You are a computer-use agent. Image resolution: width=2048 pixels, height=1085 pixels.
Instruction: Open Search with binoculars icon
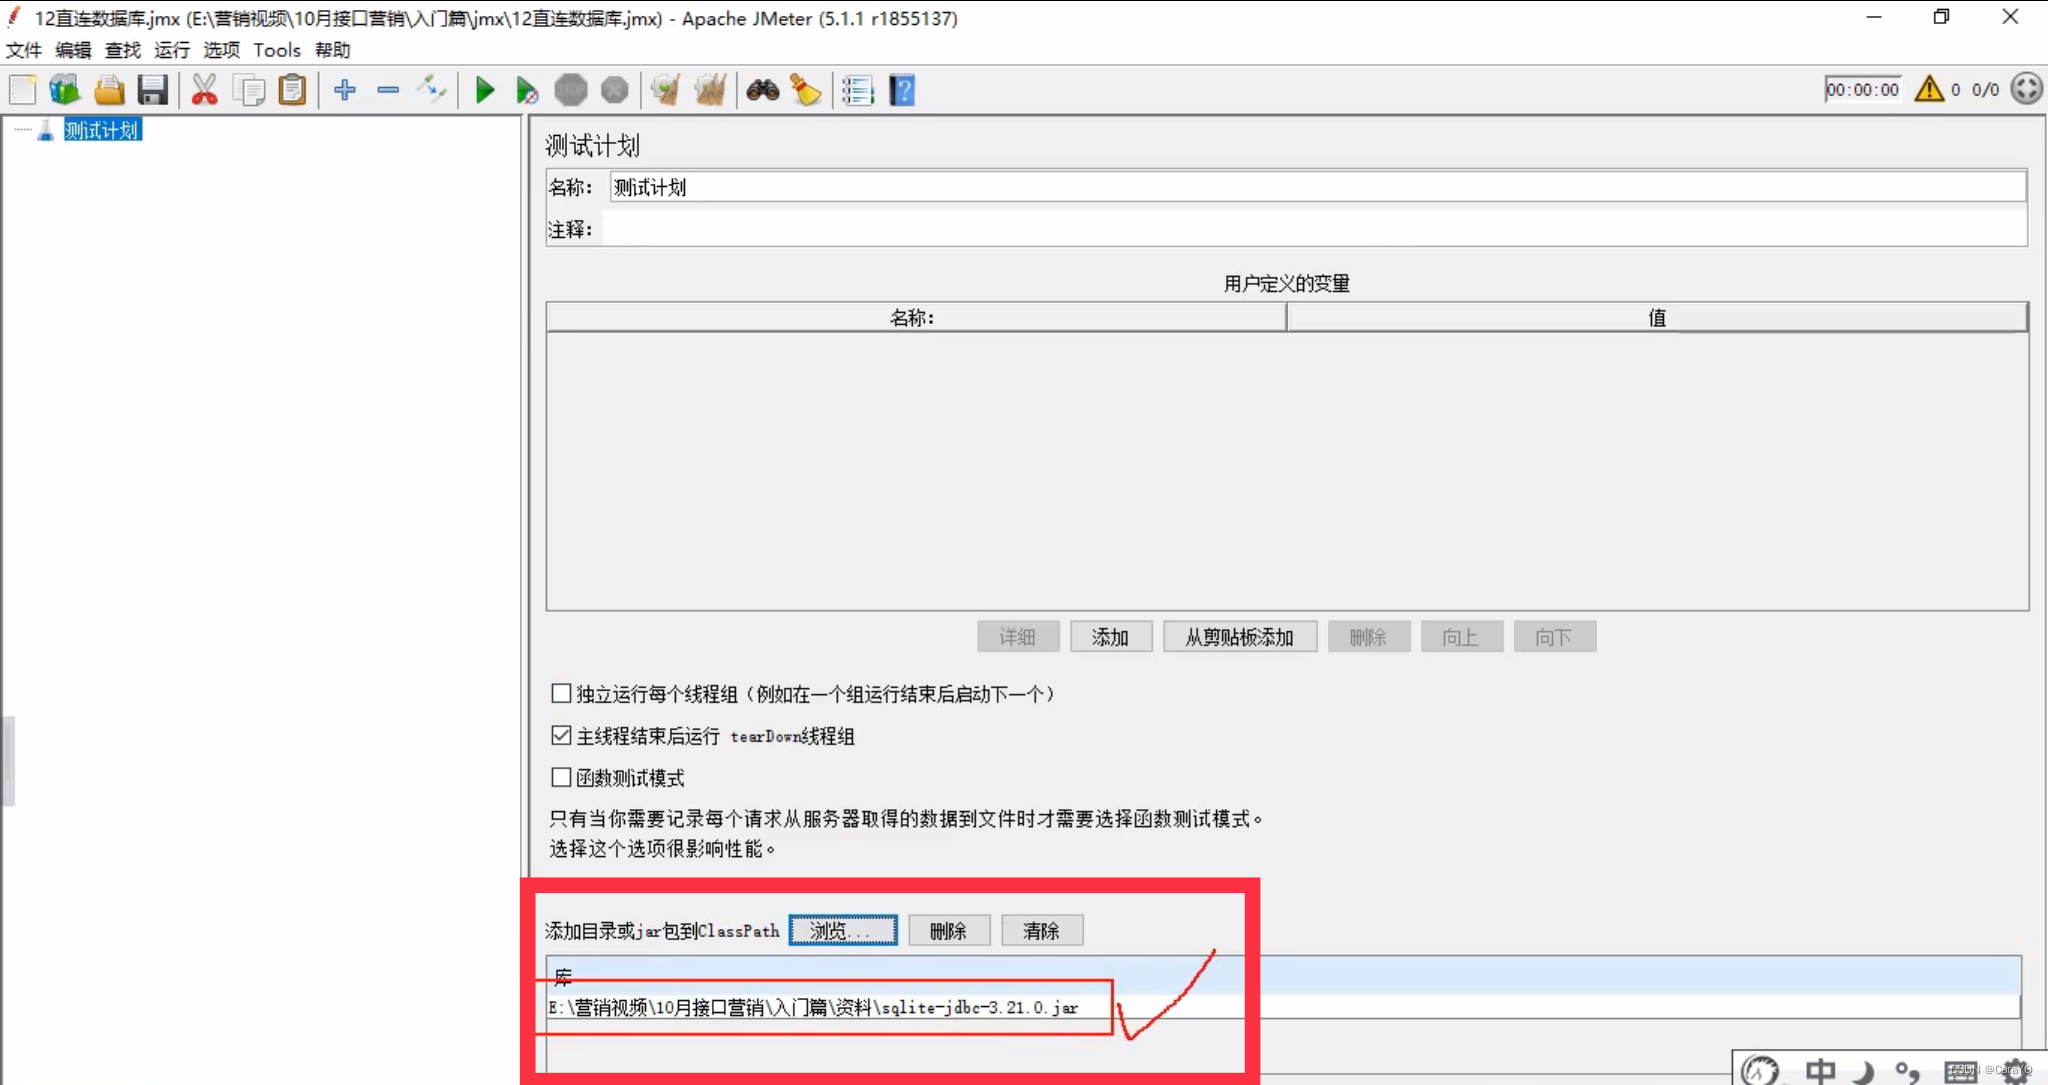763,90
